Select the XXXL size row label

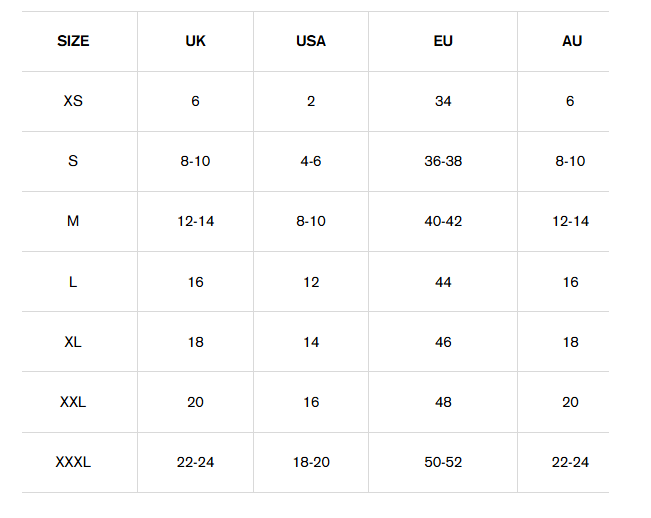pos(73,462)
